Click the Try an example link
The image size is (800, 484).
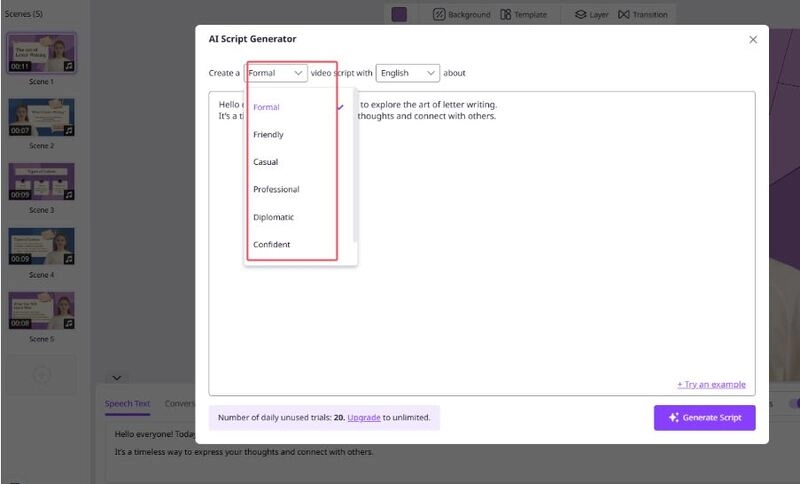[711, 385]
